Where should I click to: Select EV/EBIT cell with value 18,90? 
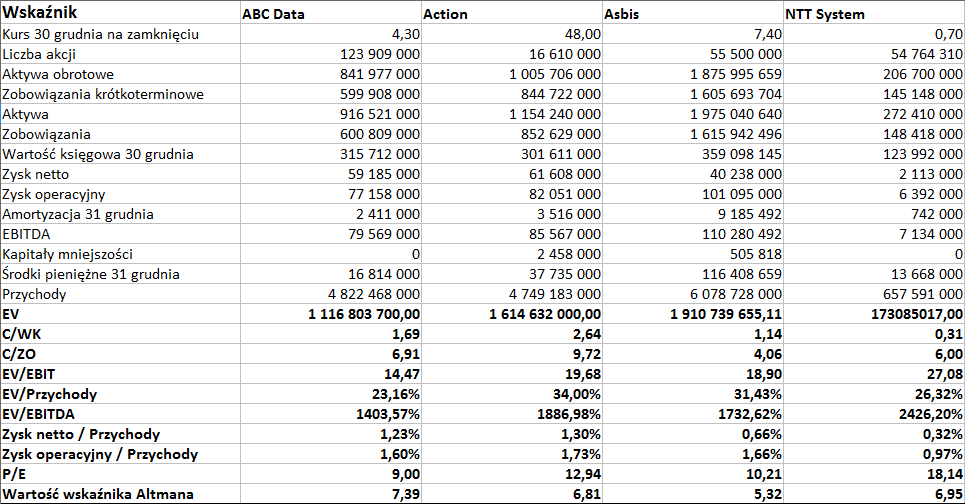[x=693, y=374]
